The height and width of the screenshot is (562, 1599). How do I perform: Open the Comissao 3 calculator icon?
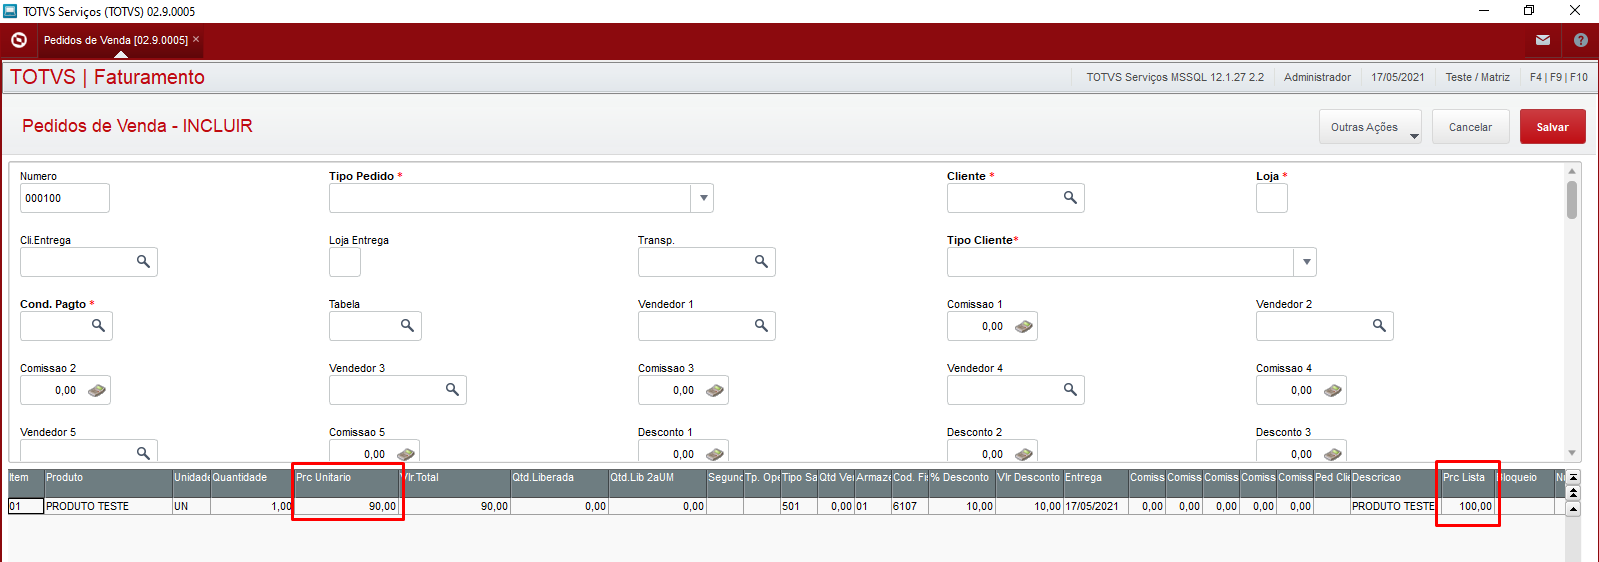pos(714,391)
